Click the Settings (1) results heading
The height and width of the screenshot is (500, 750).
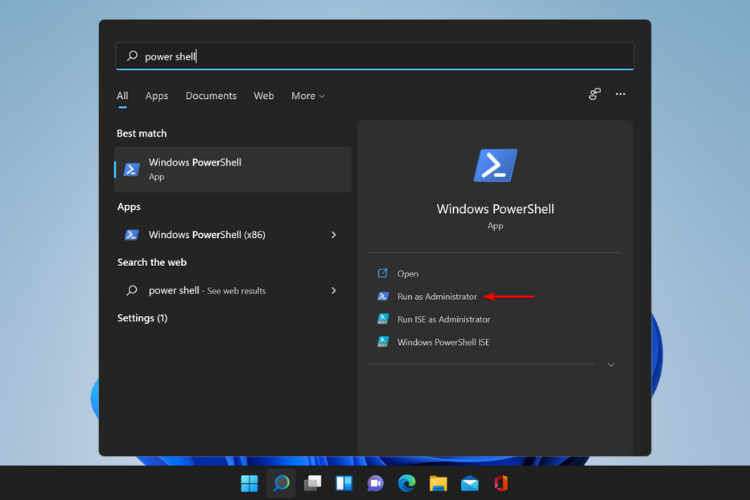(x=142, y=318)
